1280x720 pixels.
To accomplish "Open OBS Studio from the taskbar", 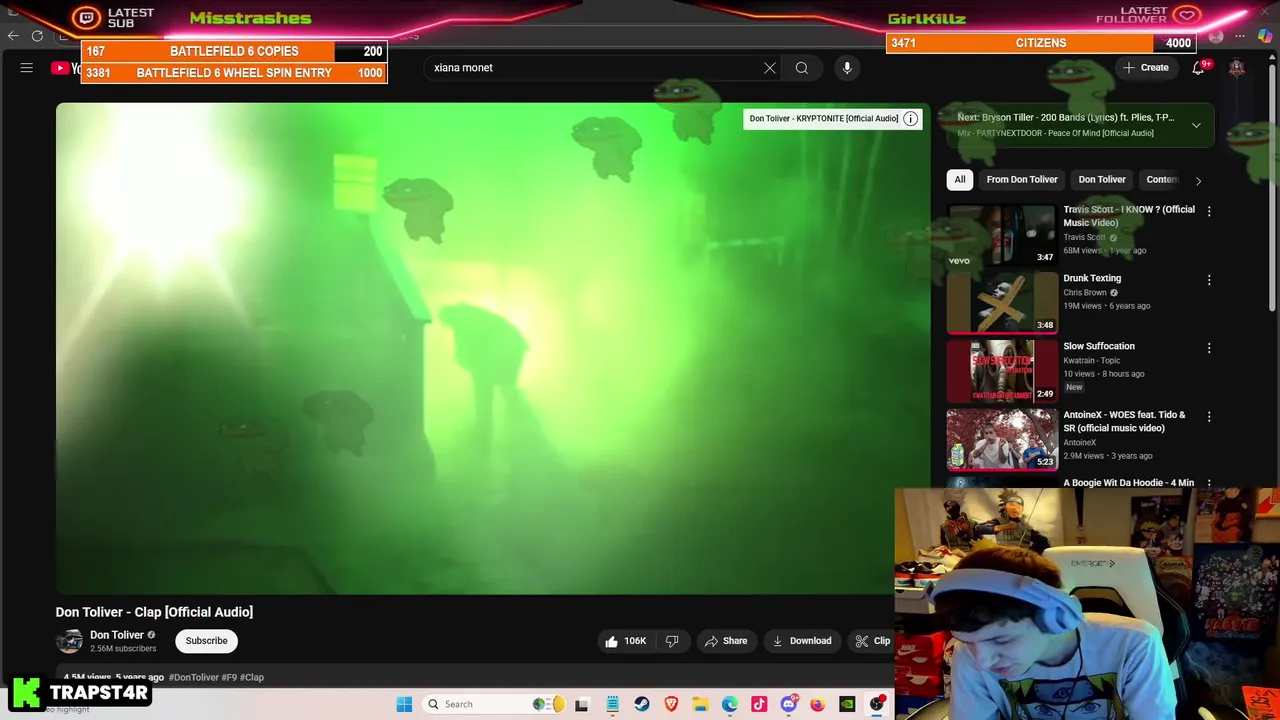I will [877, 704].
